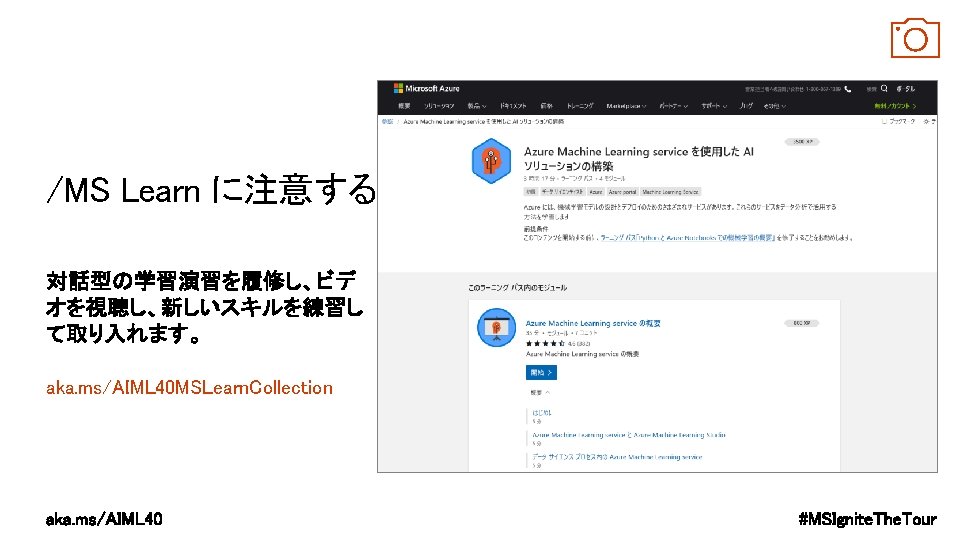The image size is (960, 540).
Task: Click the aka.ms/AIML40MSLearnCollection link
Action: pos(189,388)
